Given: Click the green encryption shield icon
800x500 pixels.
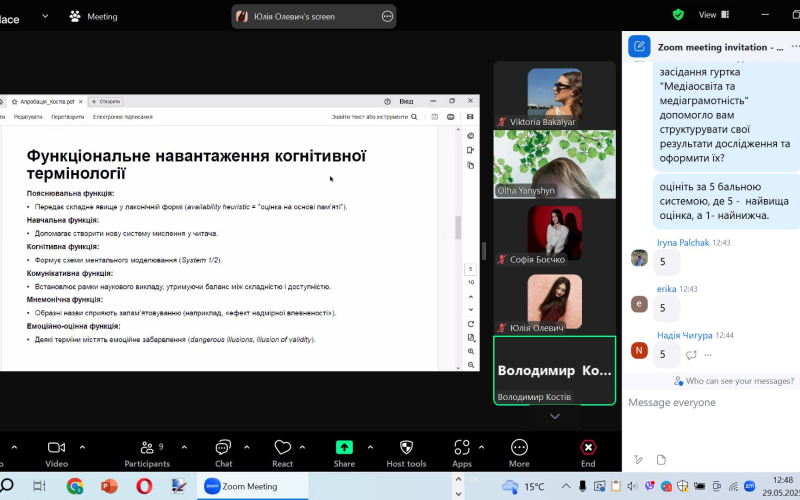Looking at the screenshot, I should pyautogui.click(x=678, y=15).
